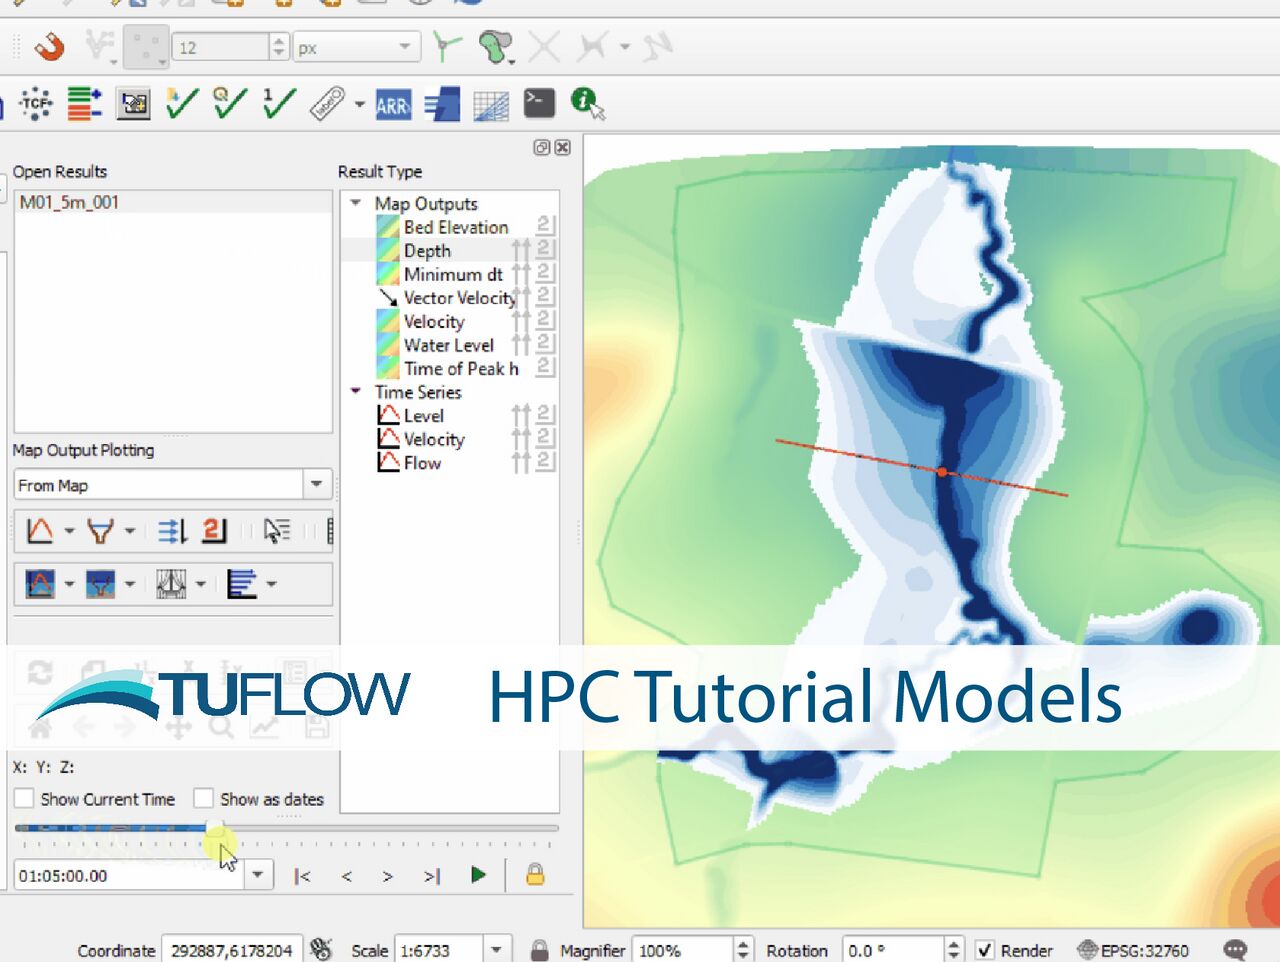Click the magnet snapping icon
1280x962 pixels.
47,46
